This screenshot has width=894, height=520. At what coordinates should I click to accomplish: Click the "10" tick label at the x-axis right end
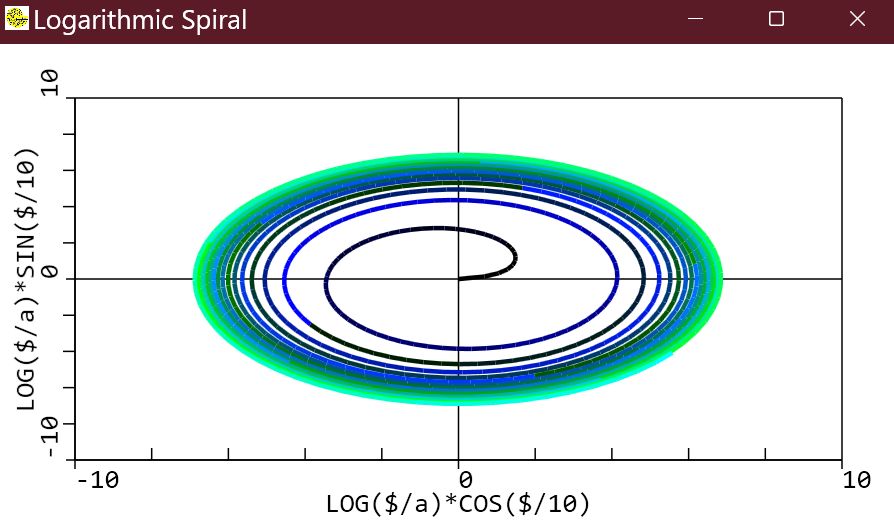pyautogui.click(x=856, y=481)
